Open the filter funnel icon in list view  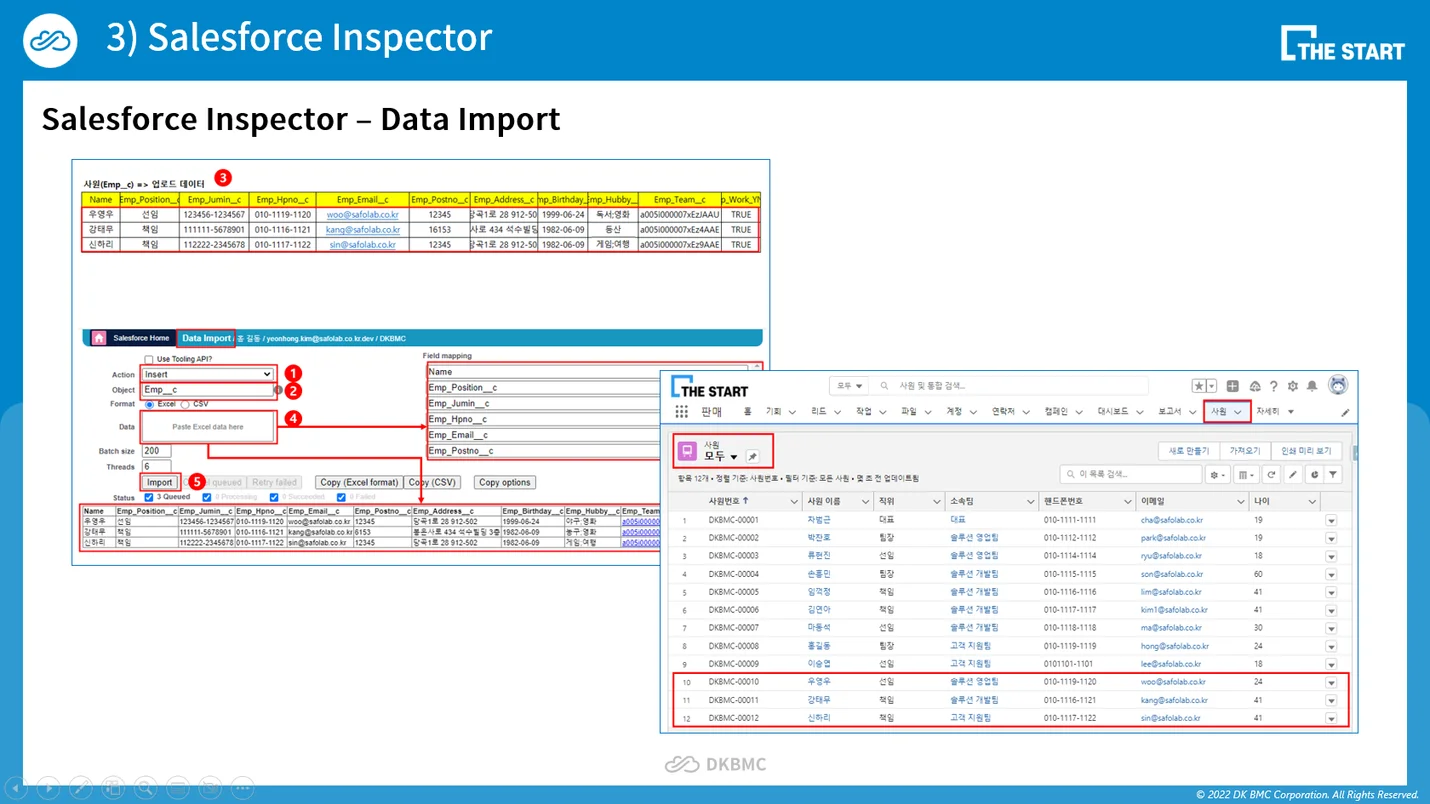click(1334, 474)
